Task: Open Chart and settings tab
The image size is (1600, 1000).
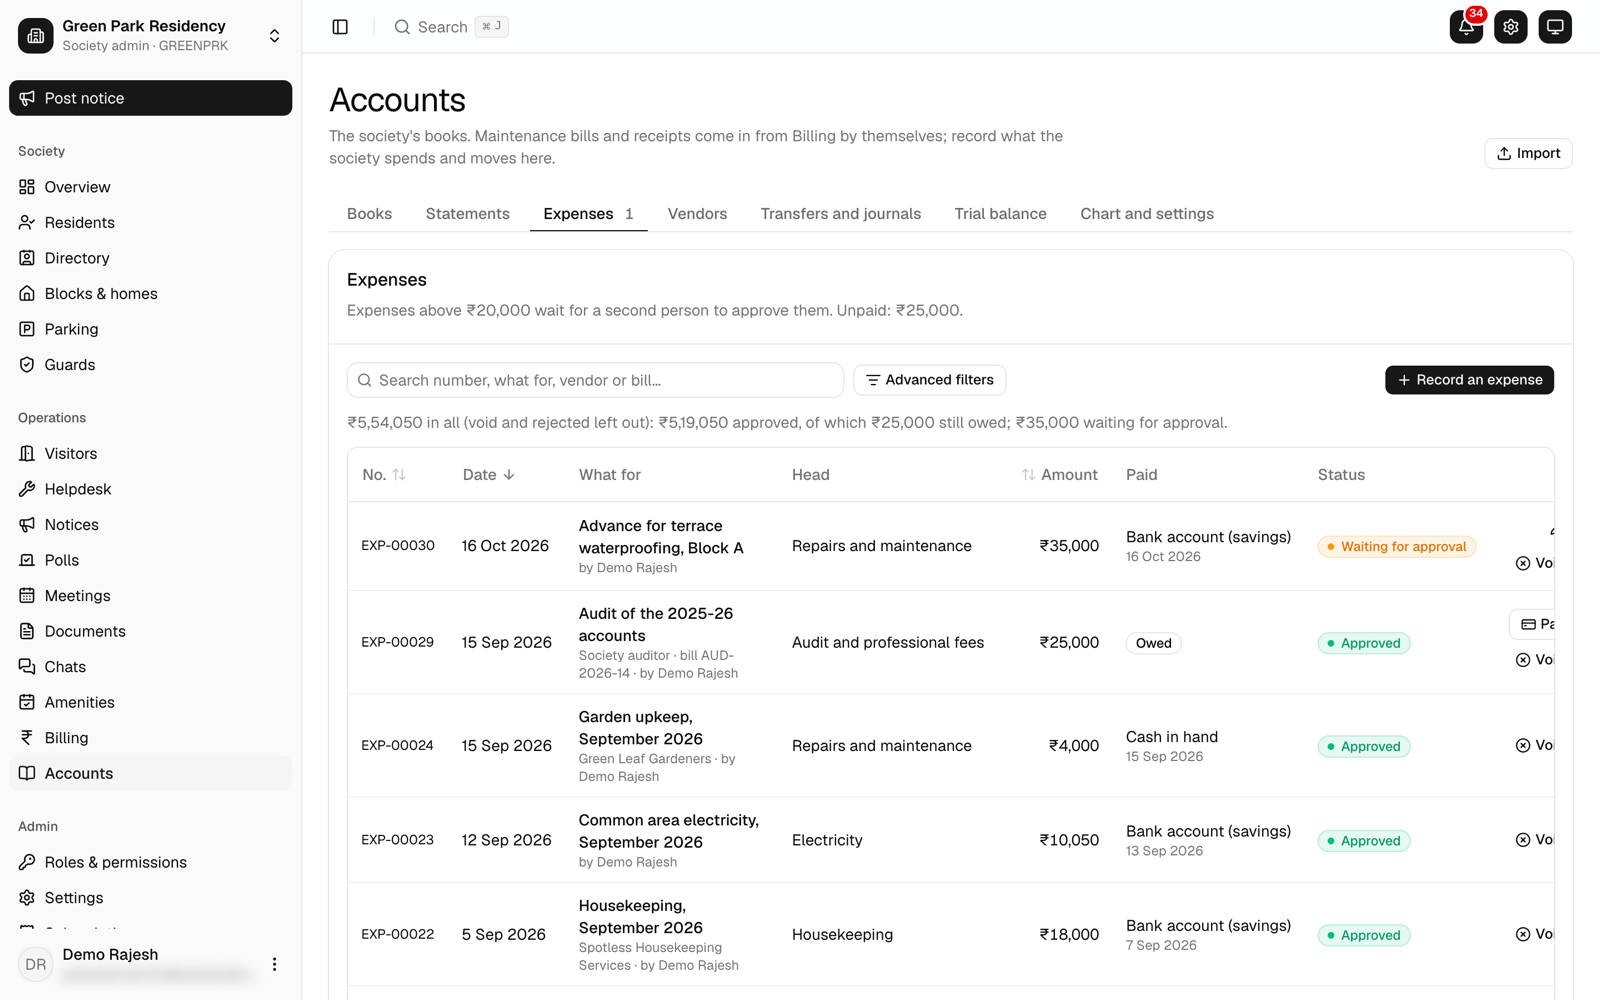Action: (x=1147, y=214)
